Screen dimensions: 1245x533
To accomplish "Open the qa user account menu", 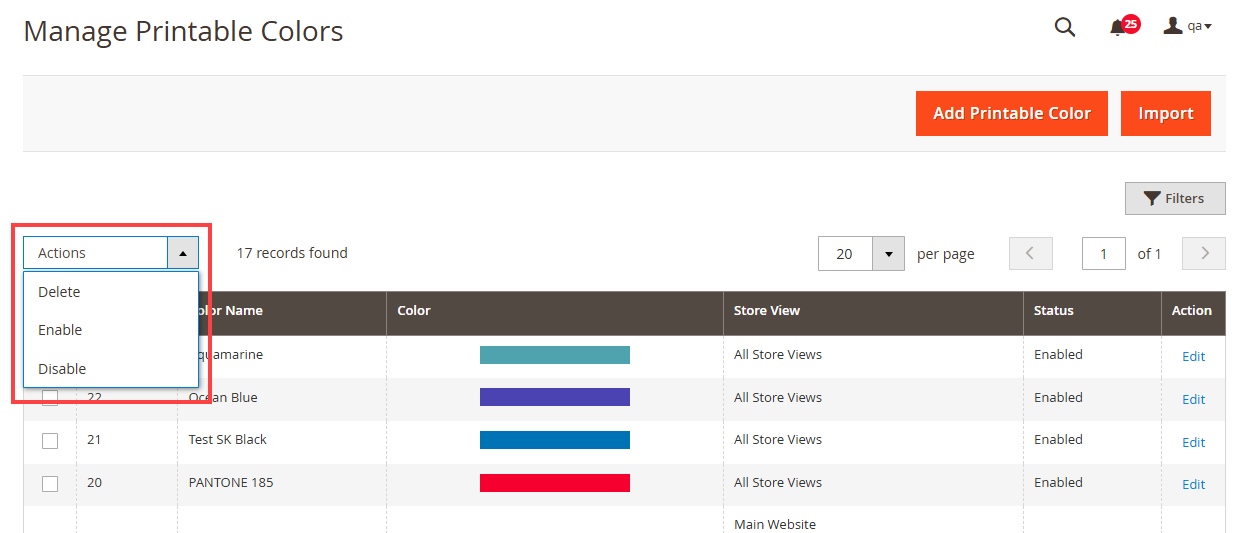I will coord(1187,27).
